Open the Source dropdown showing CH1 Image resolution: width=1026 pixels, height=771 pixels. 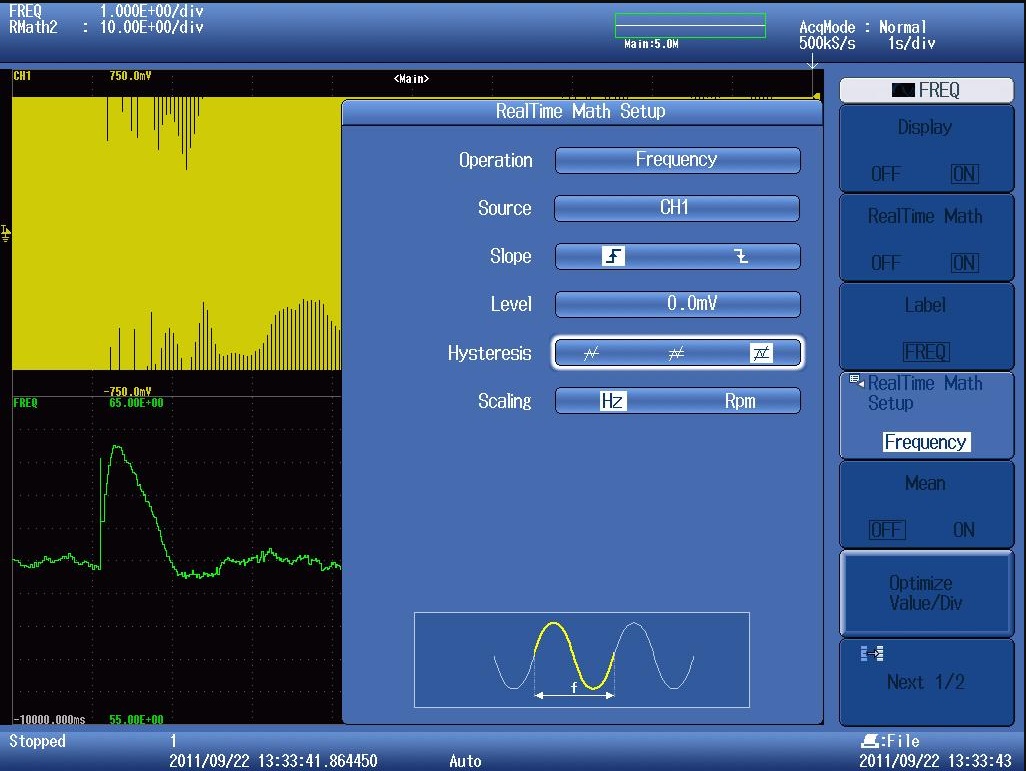pos(677,208)
